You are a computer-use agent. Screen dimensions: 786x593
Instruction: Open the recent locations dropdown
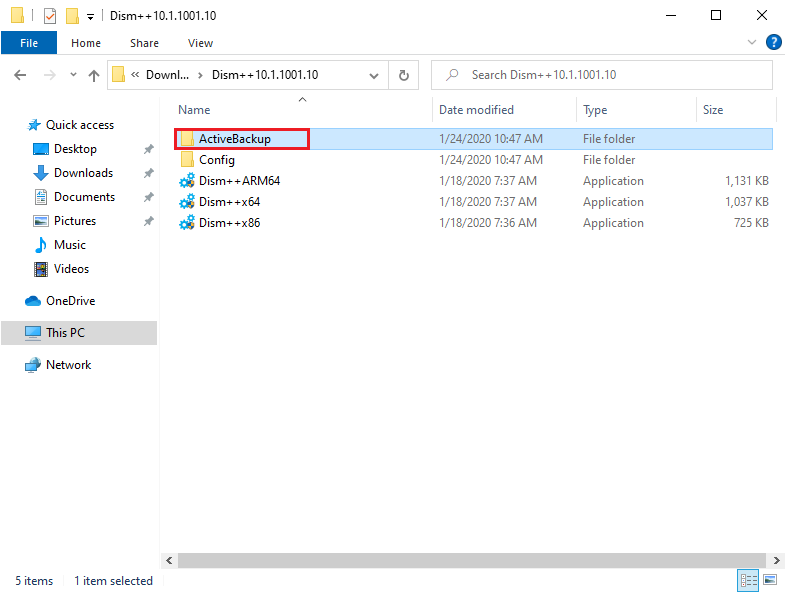73,75
